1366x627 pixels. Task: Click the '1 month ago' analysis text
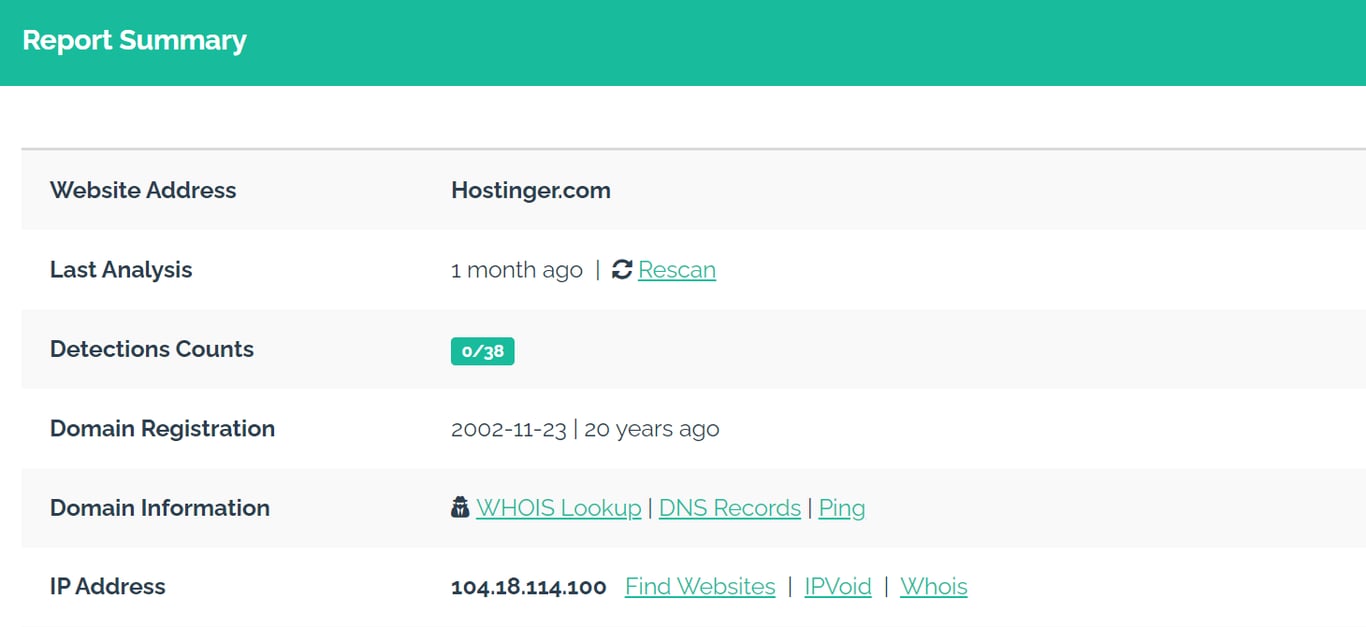pyautogui.click(x=517, y=269)
